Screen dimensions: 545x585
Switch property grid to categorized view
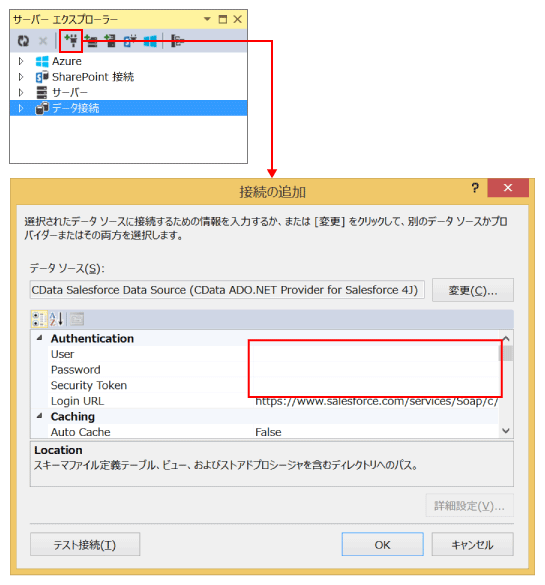(x=39, y=319)
